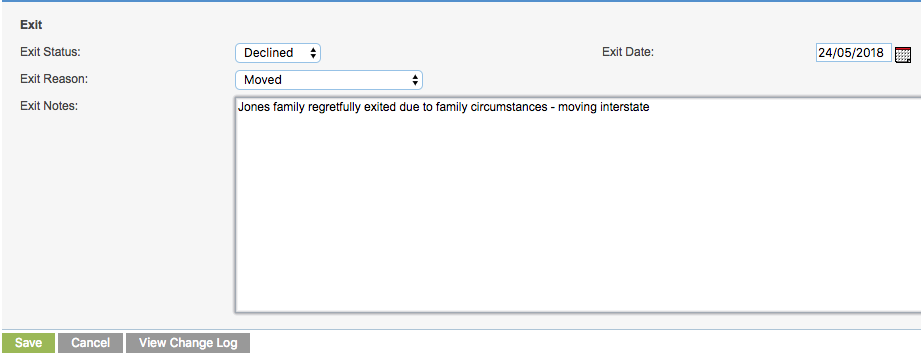Click the word "moving" in Exit Notes

point(575,107)
